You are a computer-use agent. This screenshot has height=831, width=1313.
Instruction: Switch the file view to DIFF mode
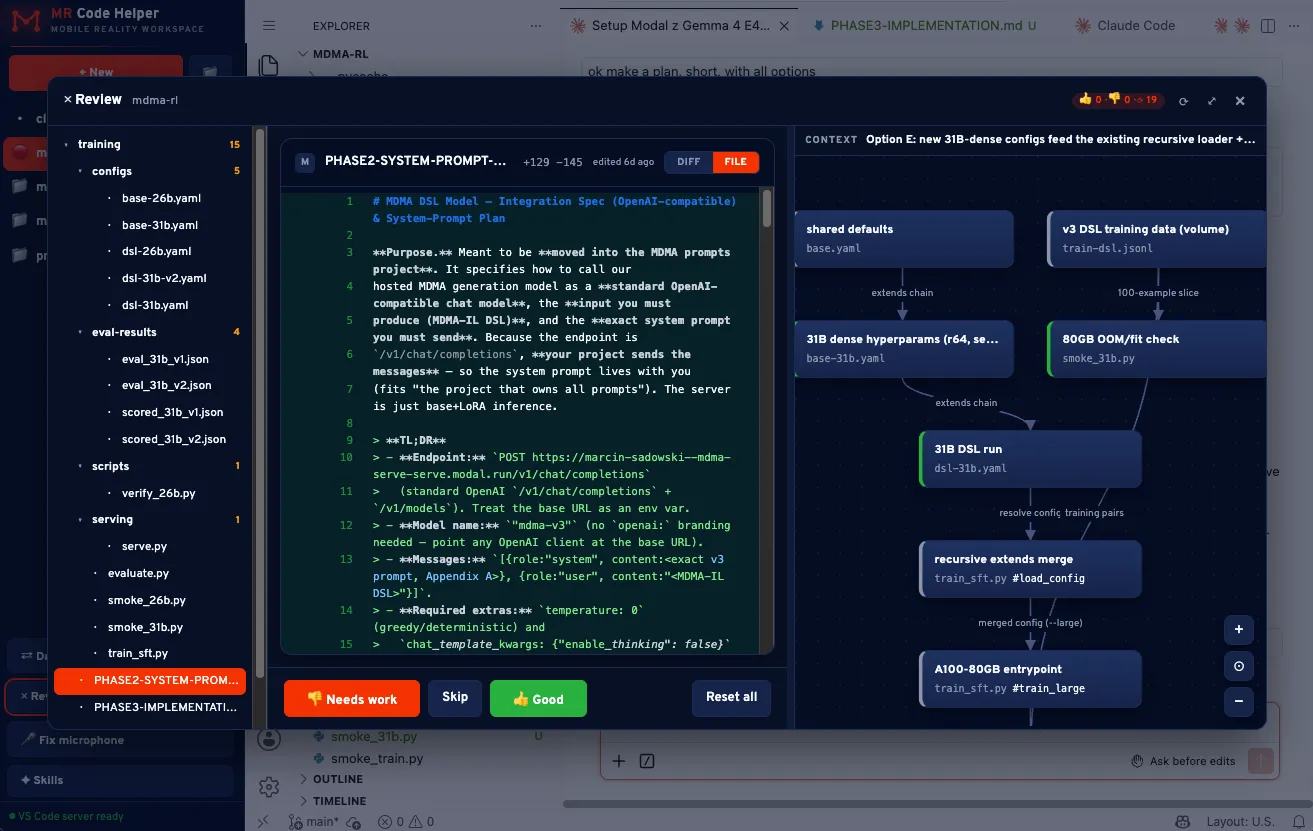[x=689, y=162]
